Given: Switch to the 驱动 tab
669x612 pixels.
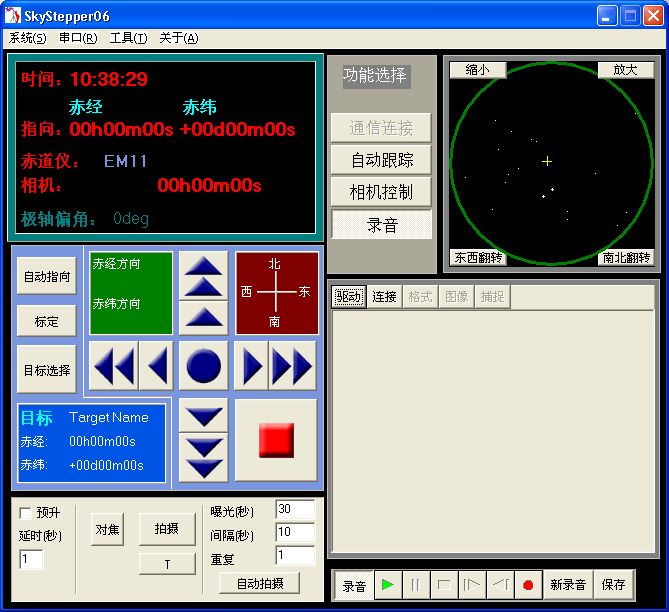Looking at the screenshot, I should pyautogui.click(x=349, y=296).
